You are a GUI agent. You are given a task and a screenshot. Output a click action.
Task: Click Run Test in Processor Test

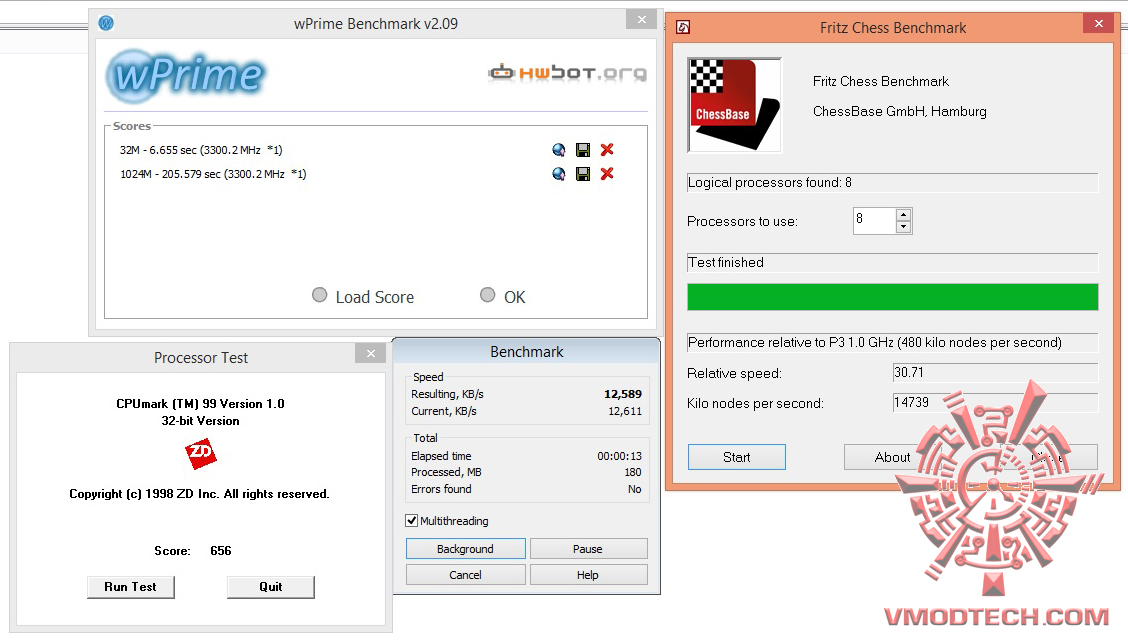(x=130, y=587)
